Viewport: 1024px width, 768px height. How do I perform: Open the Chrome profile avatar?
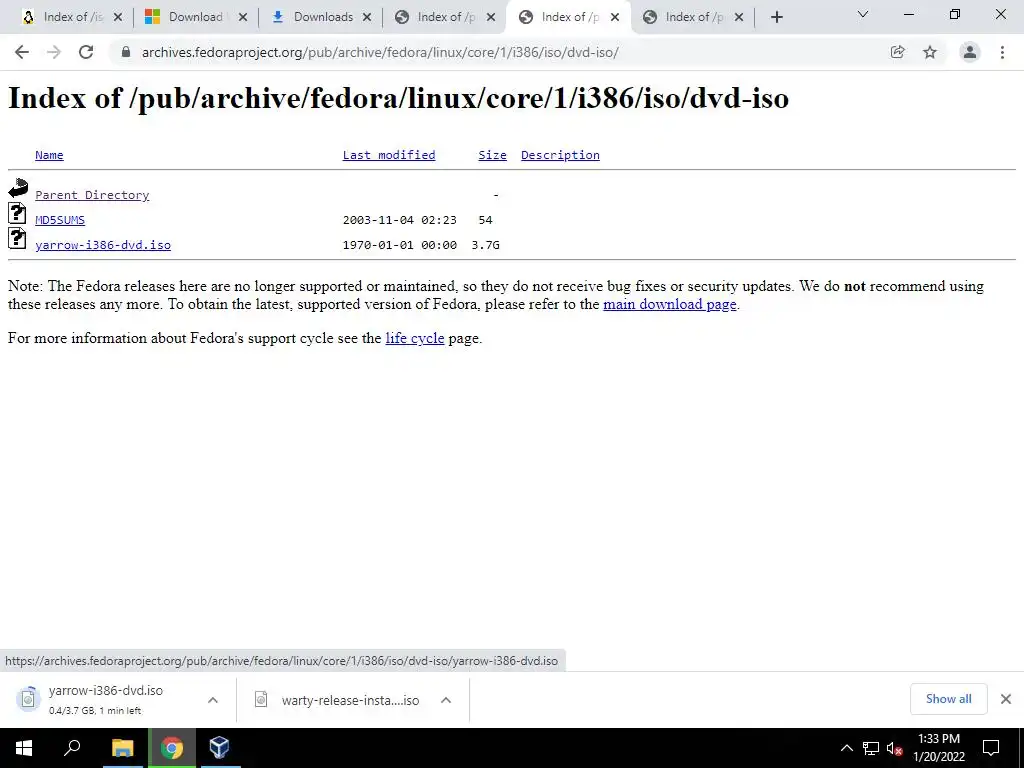pyautogui.click(x=970, y=52)
